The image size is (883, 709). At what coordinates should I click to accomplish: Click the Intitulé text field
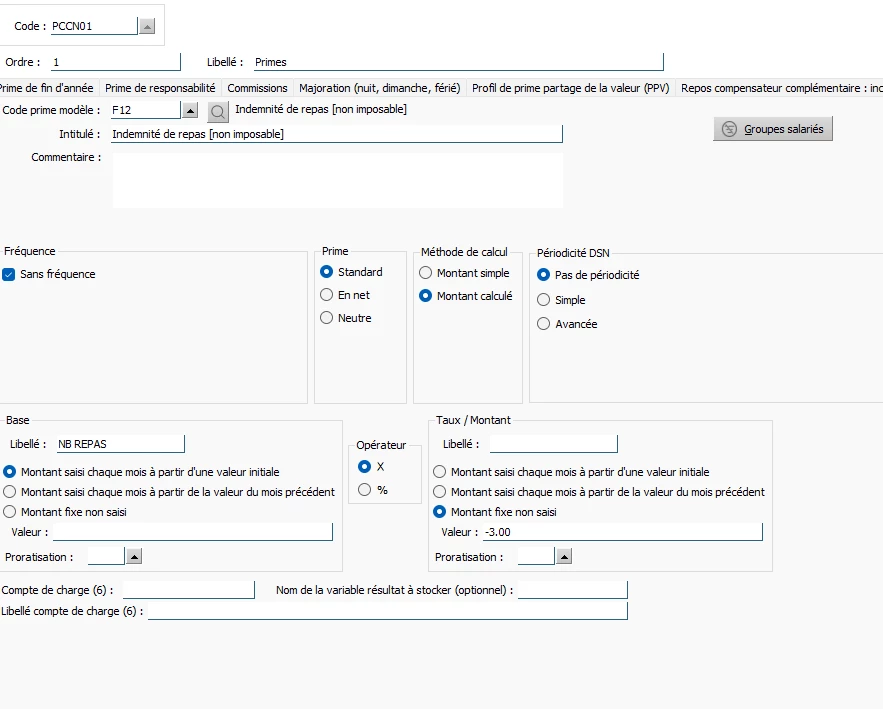click(x=336, y=134)
